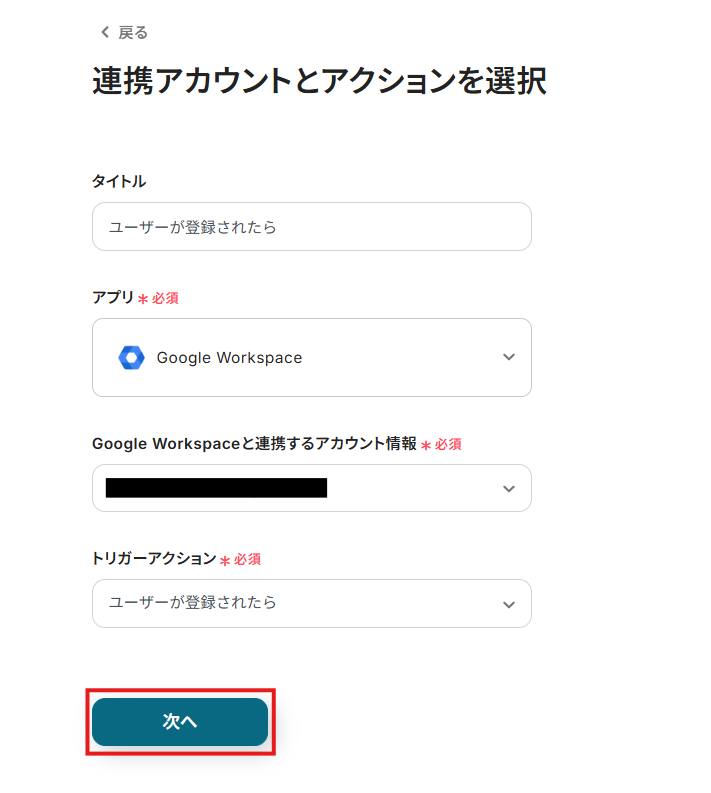
Task: Click the red asterisk beside アプリ
Action: 144,299
